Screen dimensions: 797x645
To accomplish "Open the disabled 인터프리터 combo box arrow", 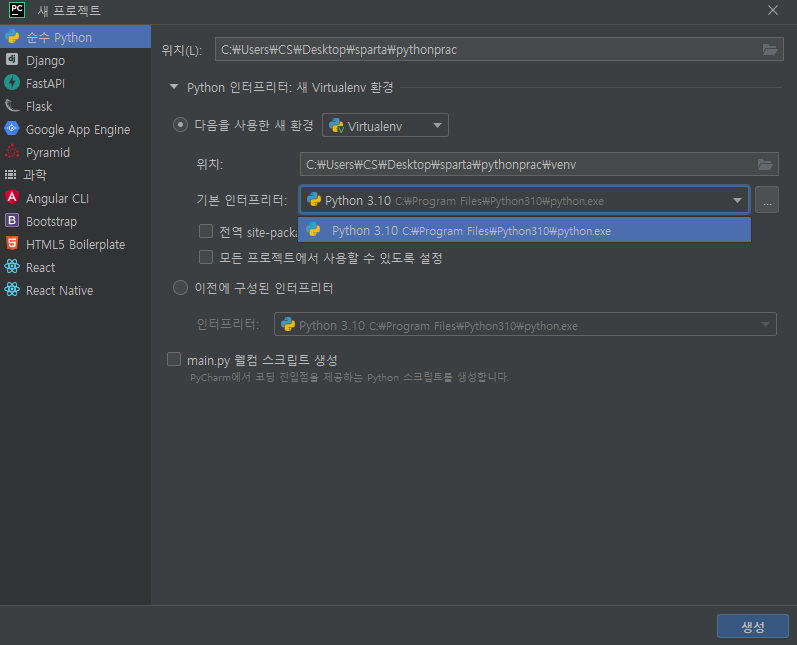I will tap(765, 324).
